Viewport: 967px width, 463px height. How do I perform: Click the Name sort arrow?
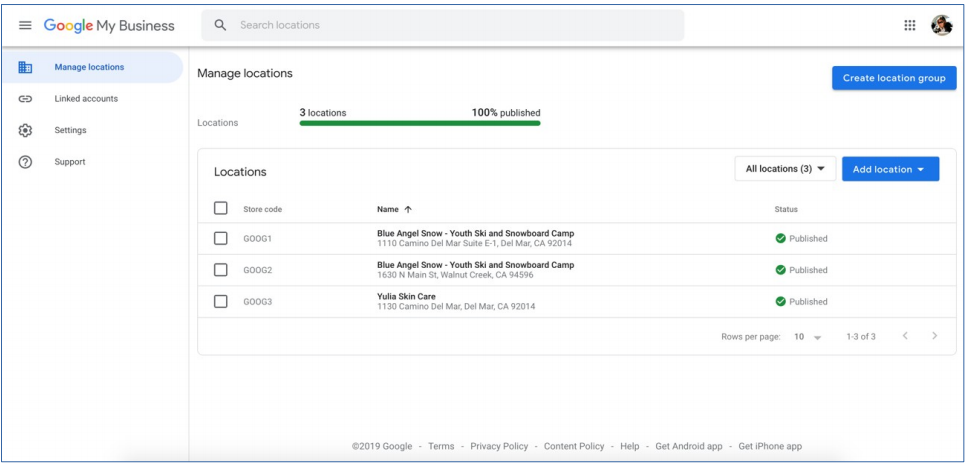[x=408, y=209]
